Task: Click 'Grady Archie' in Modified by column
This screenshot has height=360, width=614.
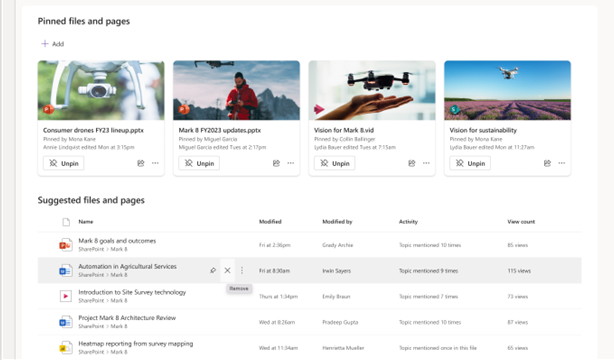Action: (338, 245)
